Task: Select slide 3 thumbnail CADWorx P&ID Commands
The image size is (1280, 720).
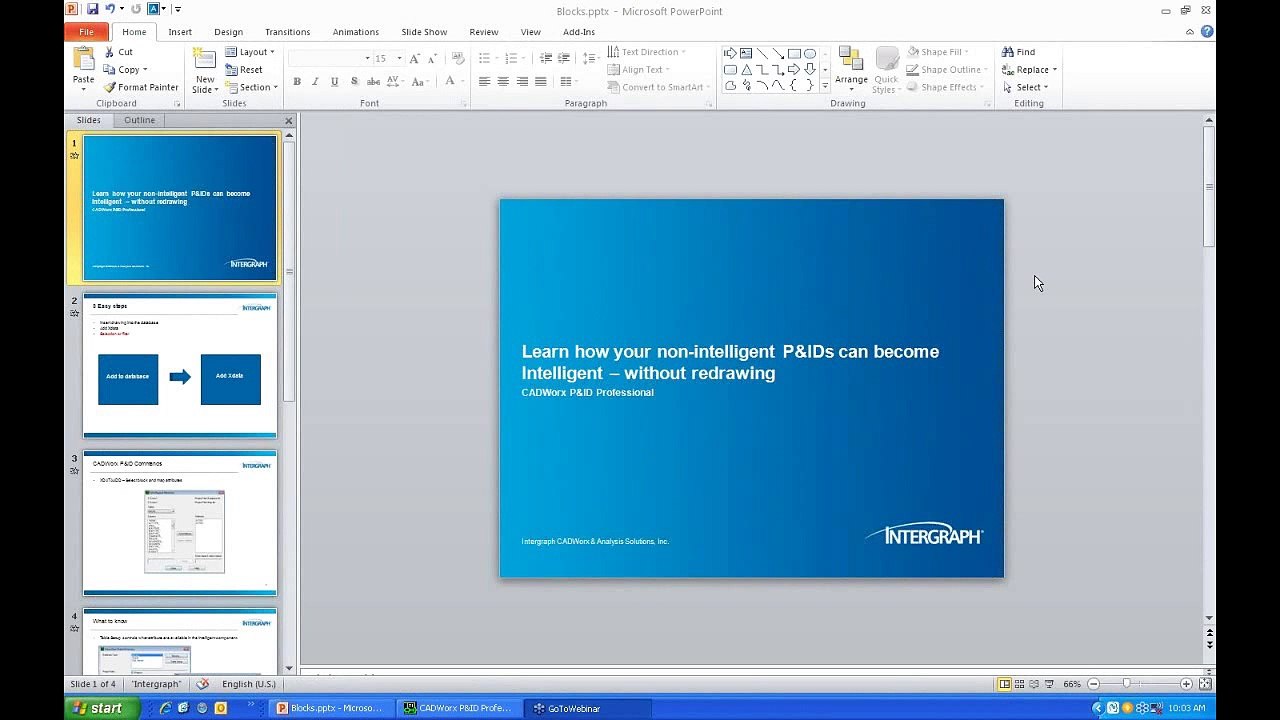Action: [180, 523]
